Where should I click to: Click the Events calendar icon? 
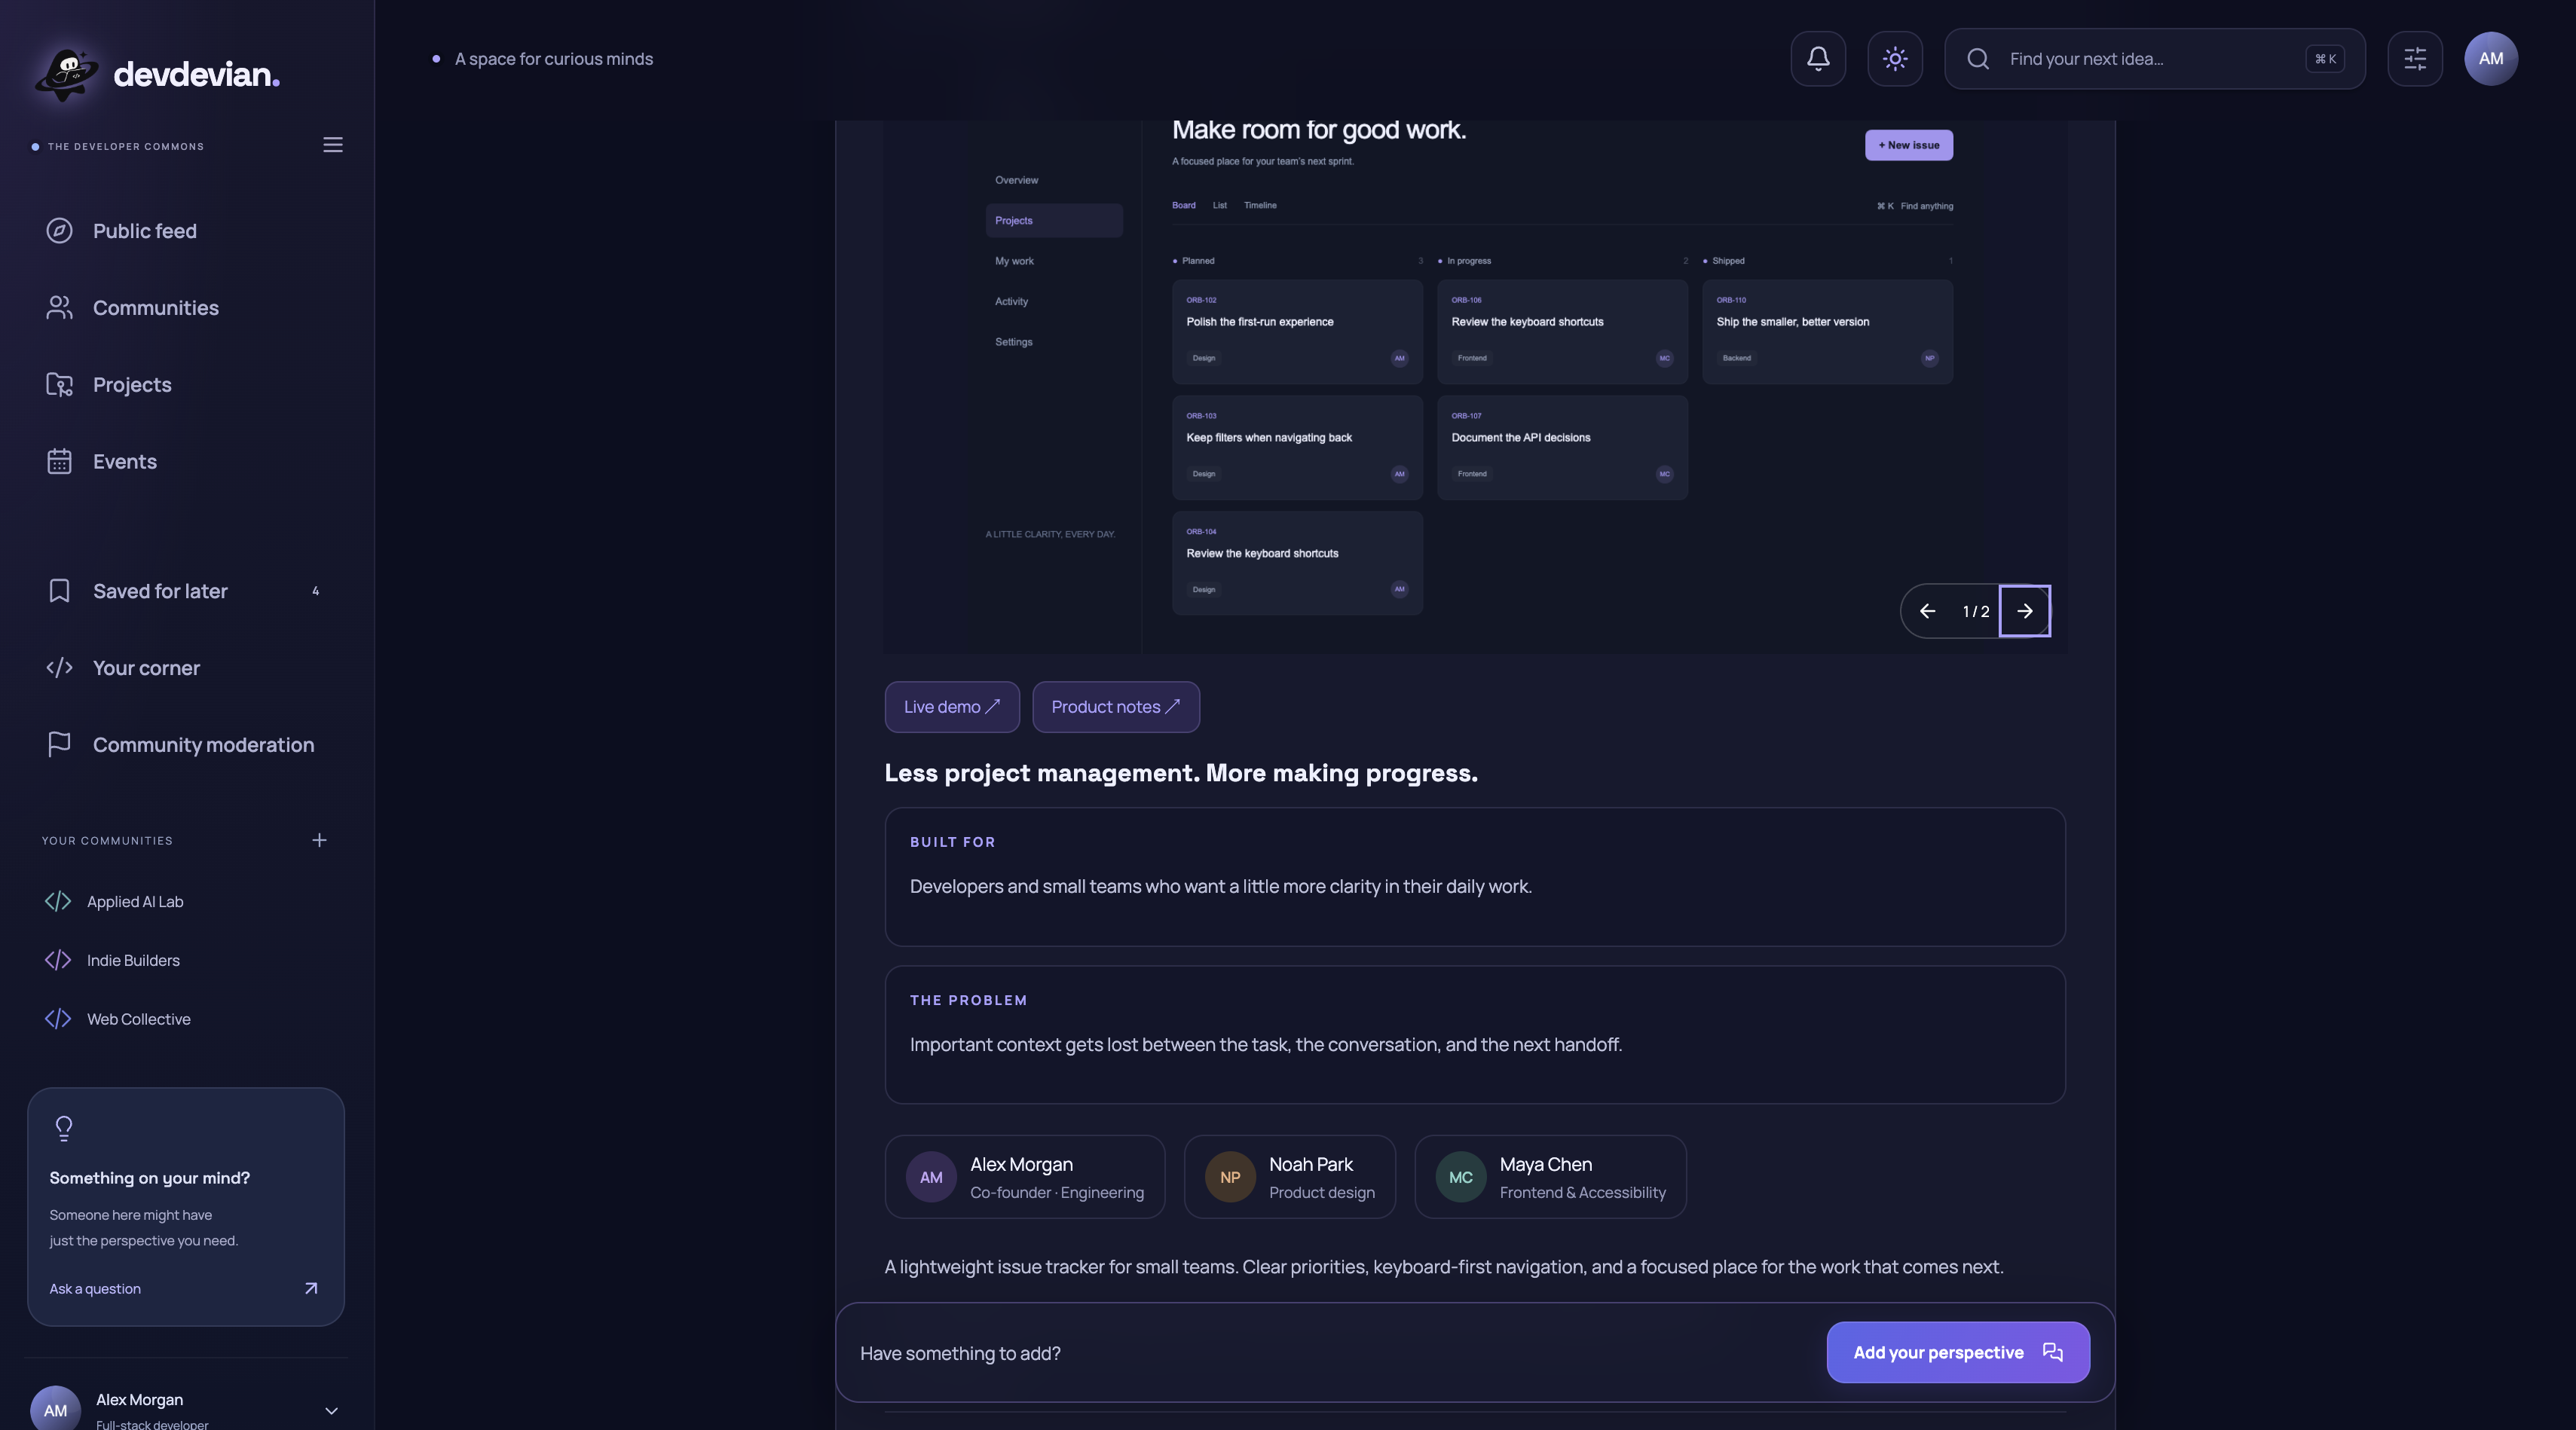[x=59, y=462]
